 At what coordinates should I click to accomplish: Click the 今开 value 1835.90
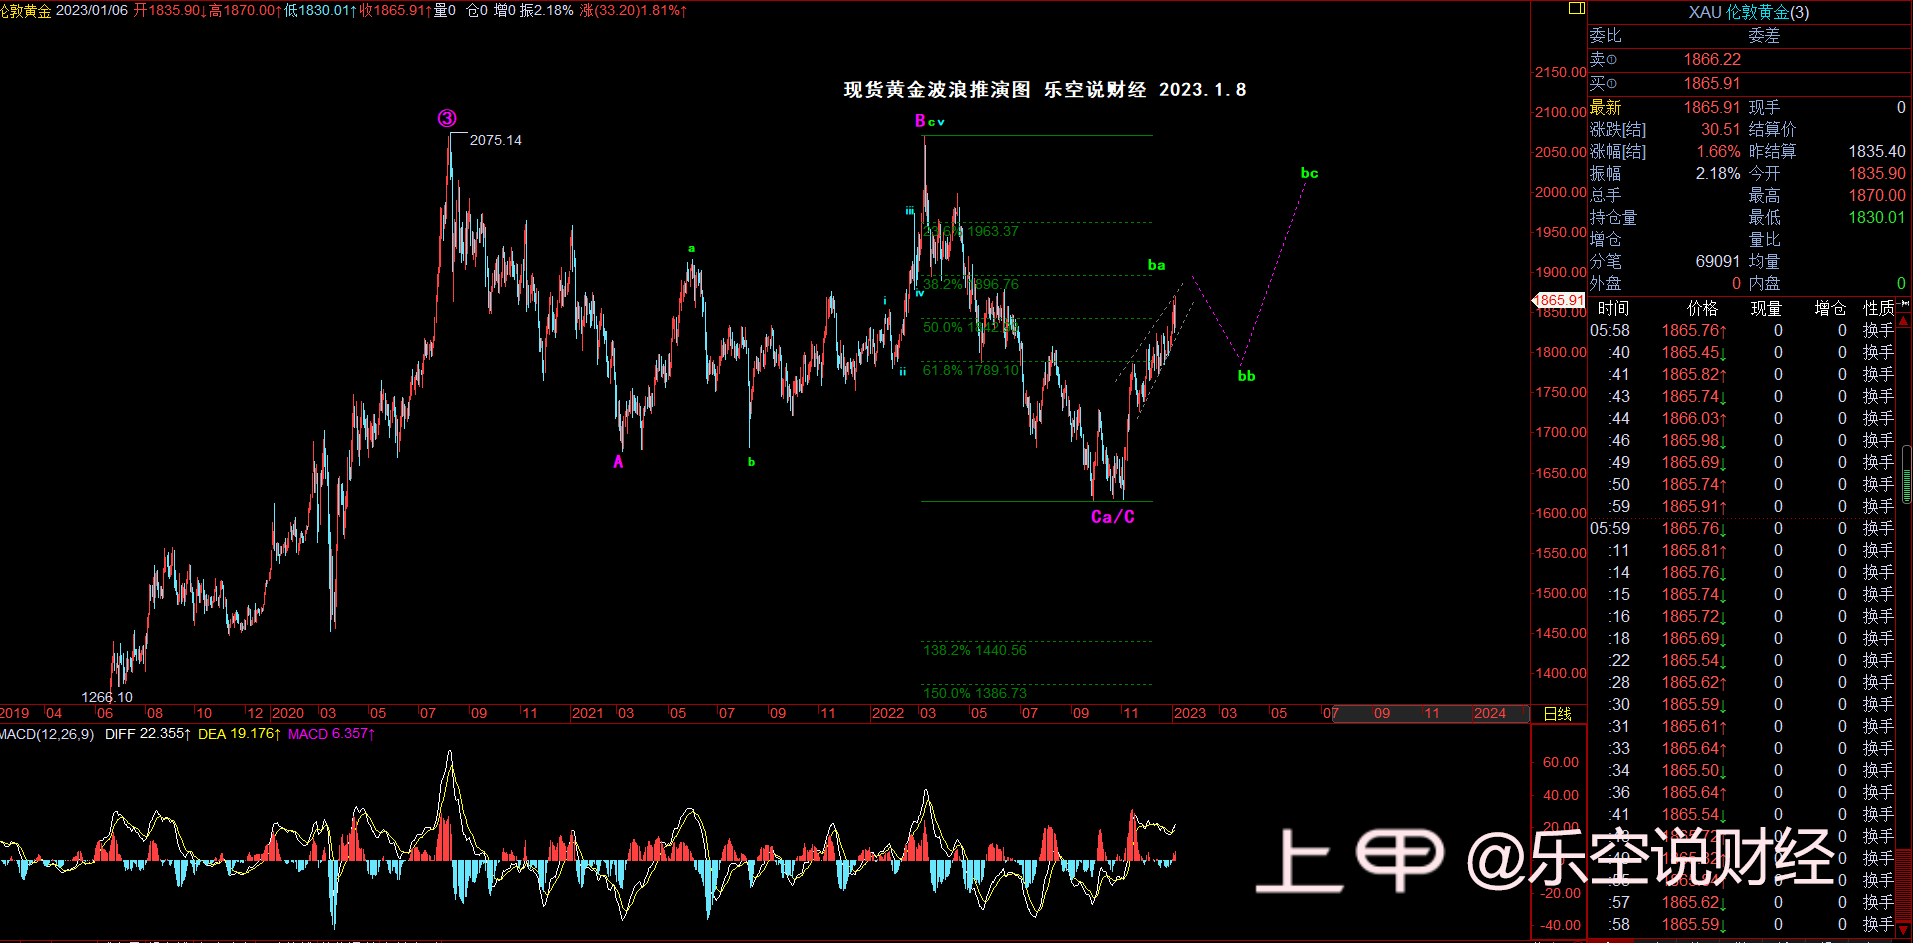[x=1877, y=174]
